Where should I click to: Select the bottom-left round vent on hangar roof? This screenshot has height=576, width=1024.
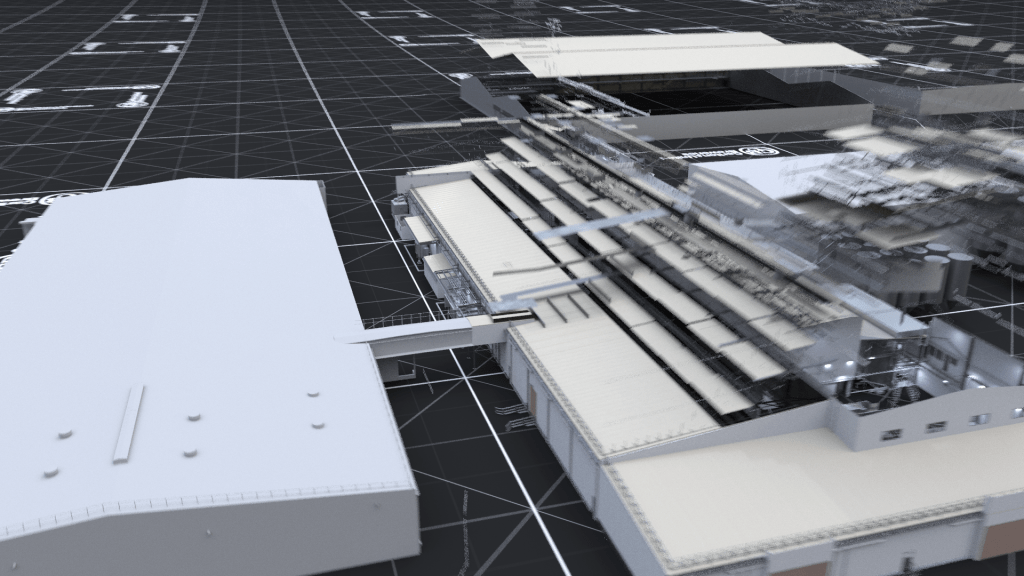click(x=50, y=472)
